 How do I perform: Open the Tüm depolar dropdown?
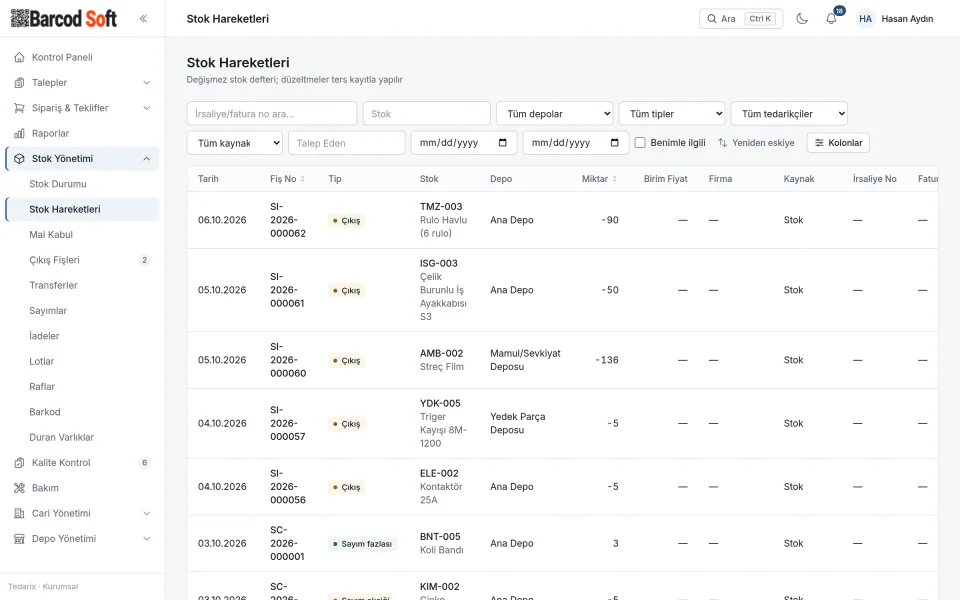click(555, 113)
